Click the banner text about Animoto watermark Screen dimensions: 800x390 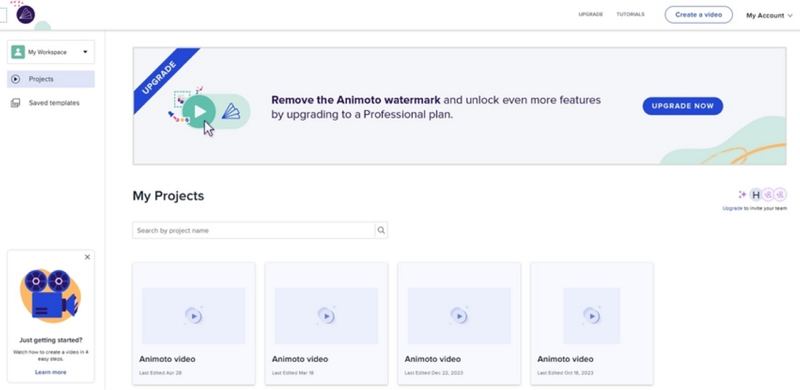[x=436, y=107]
